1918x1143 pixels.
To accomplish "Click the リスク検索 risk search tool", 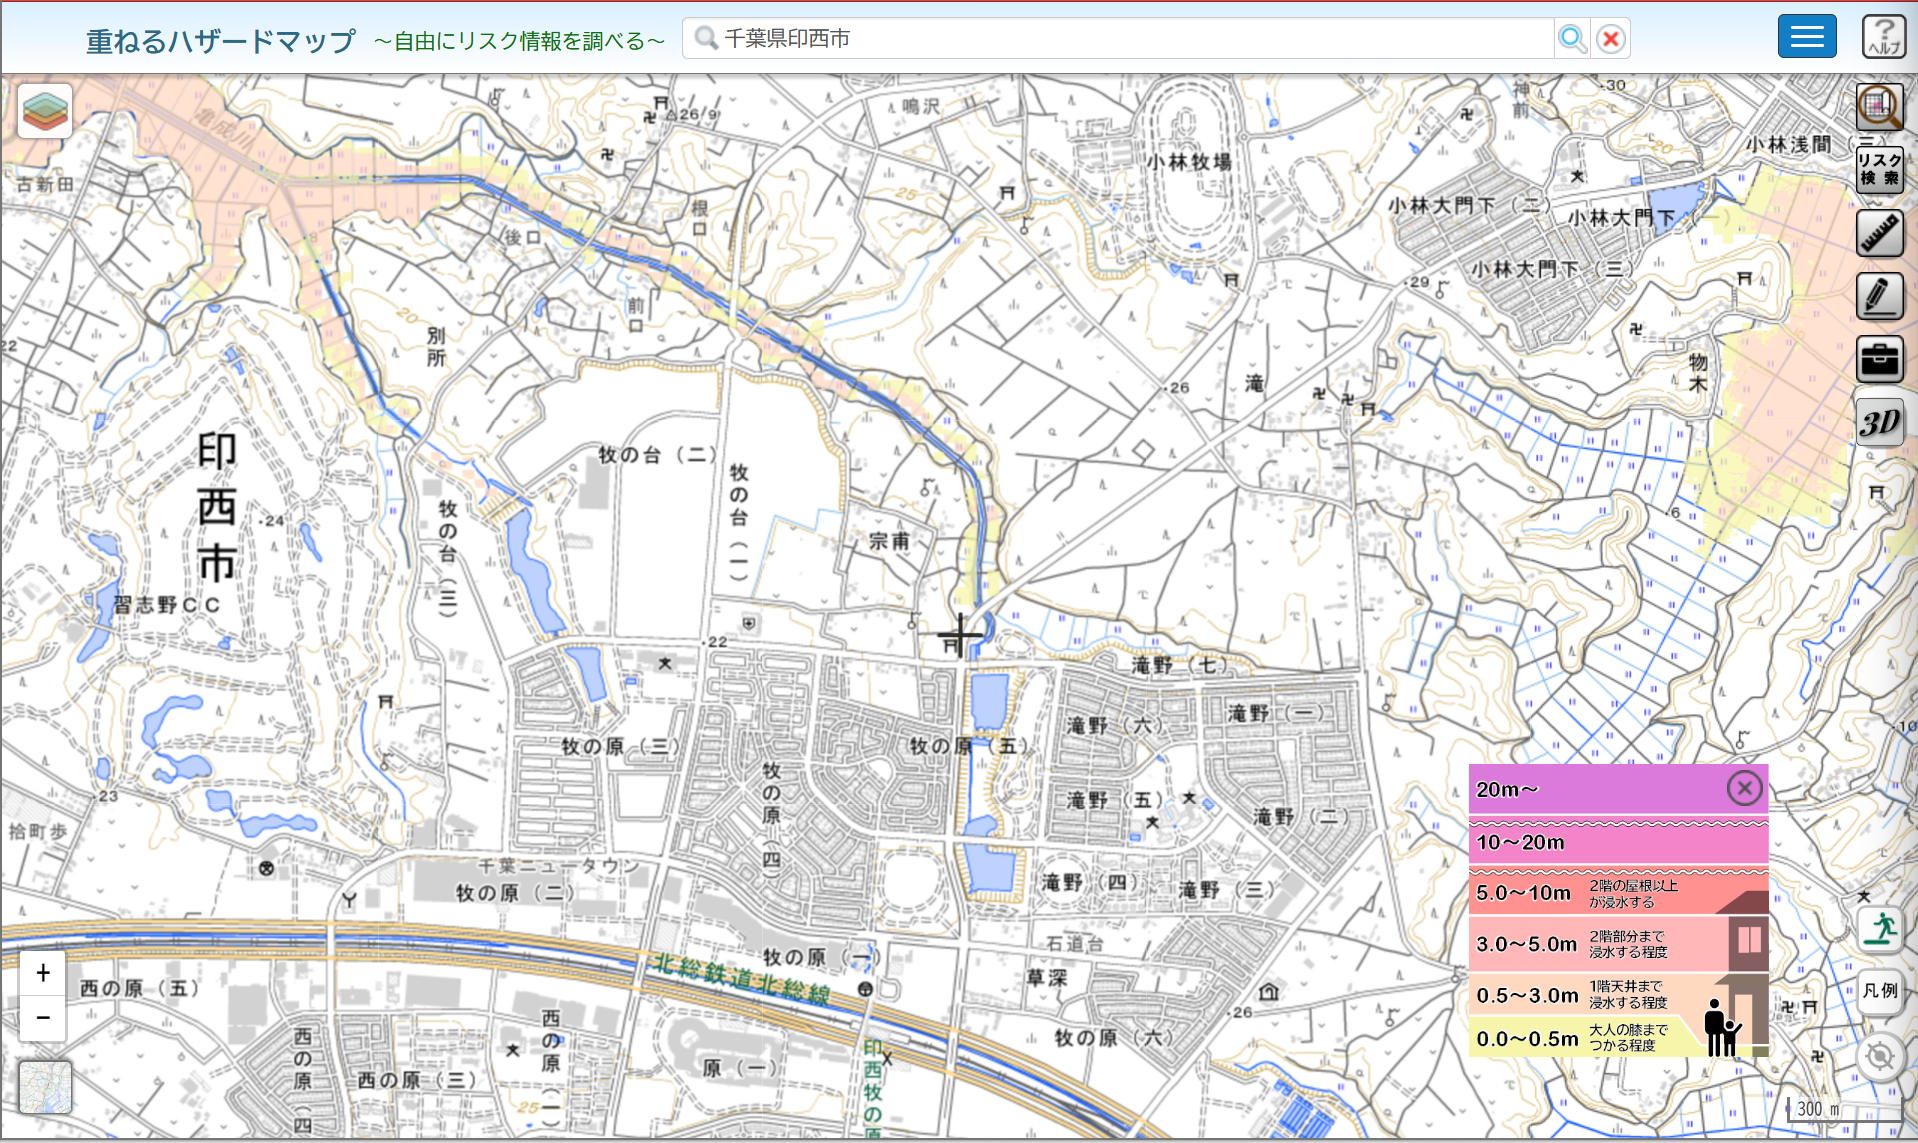I will (1880, 170).
